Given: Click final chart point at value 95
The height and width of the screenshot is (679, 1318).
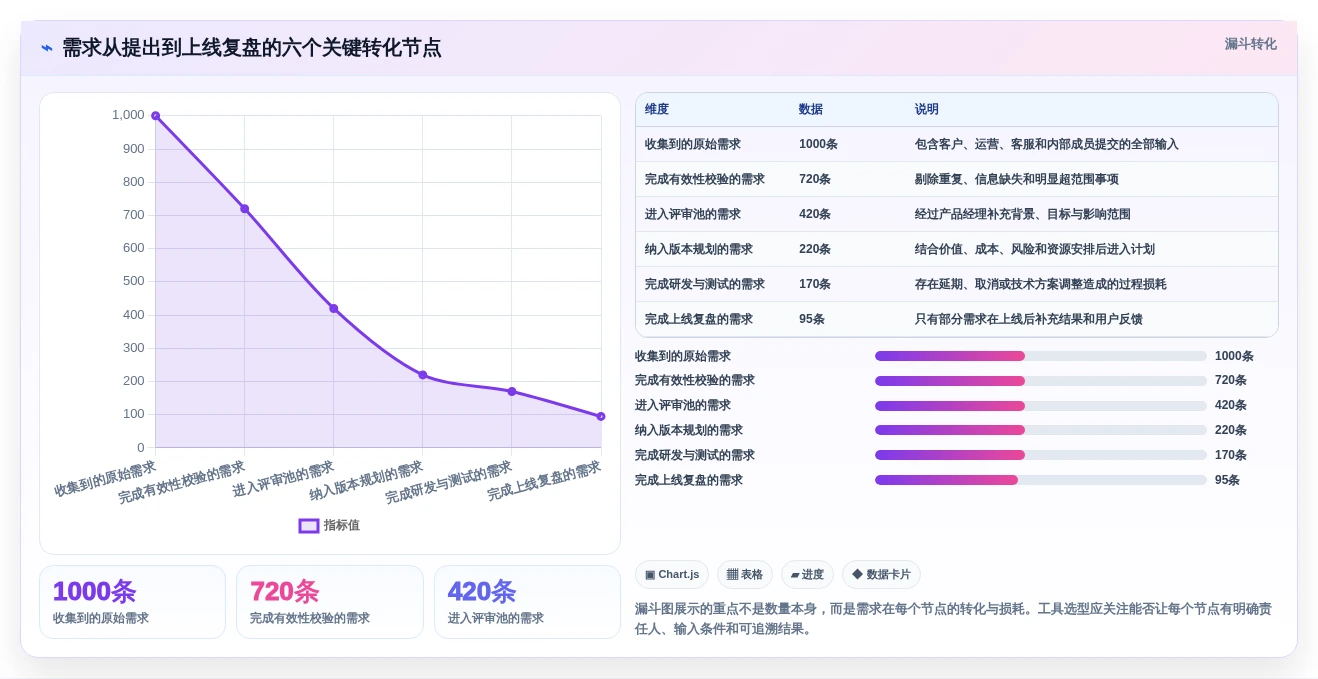Looking at the screenshot, I should (x=601, y=416).
